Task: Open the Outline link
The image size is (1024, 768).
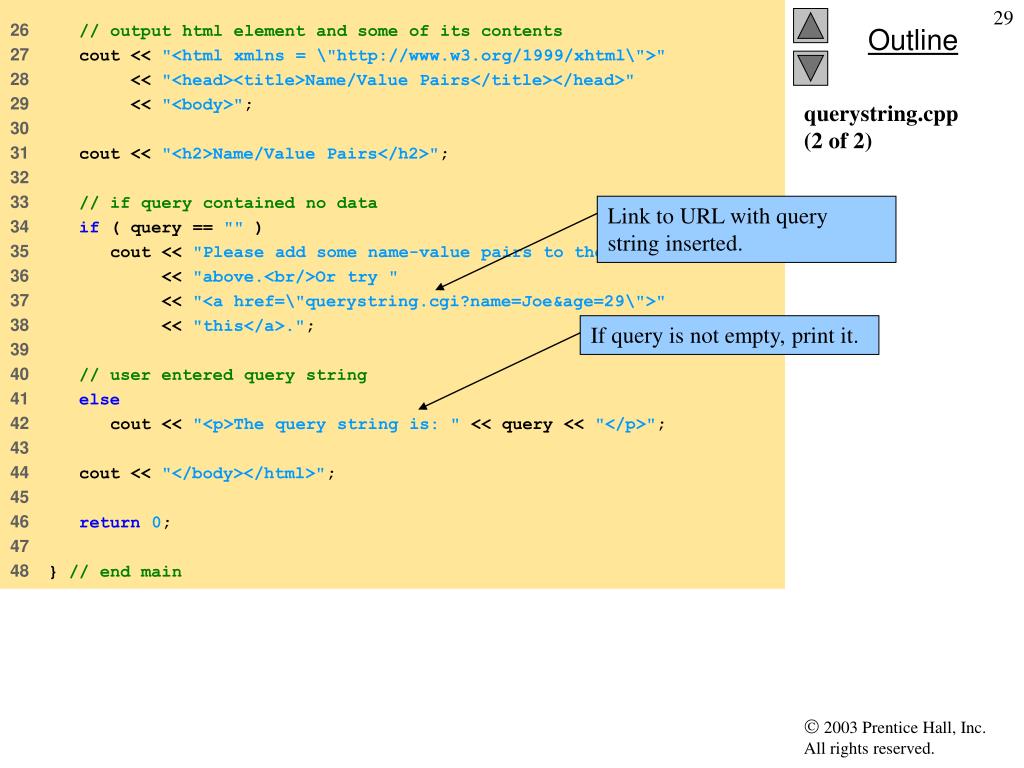Action: (x=912, y=40)
